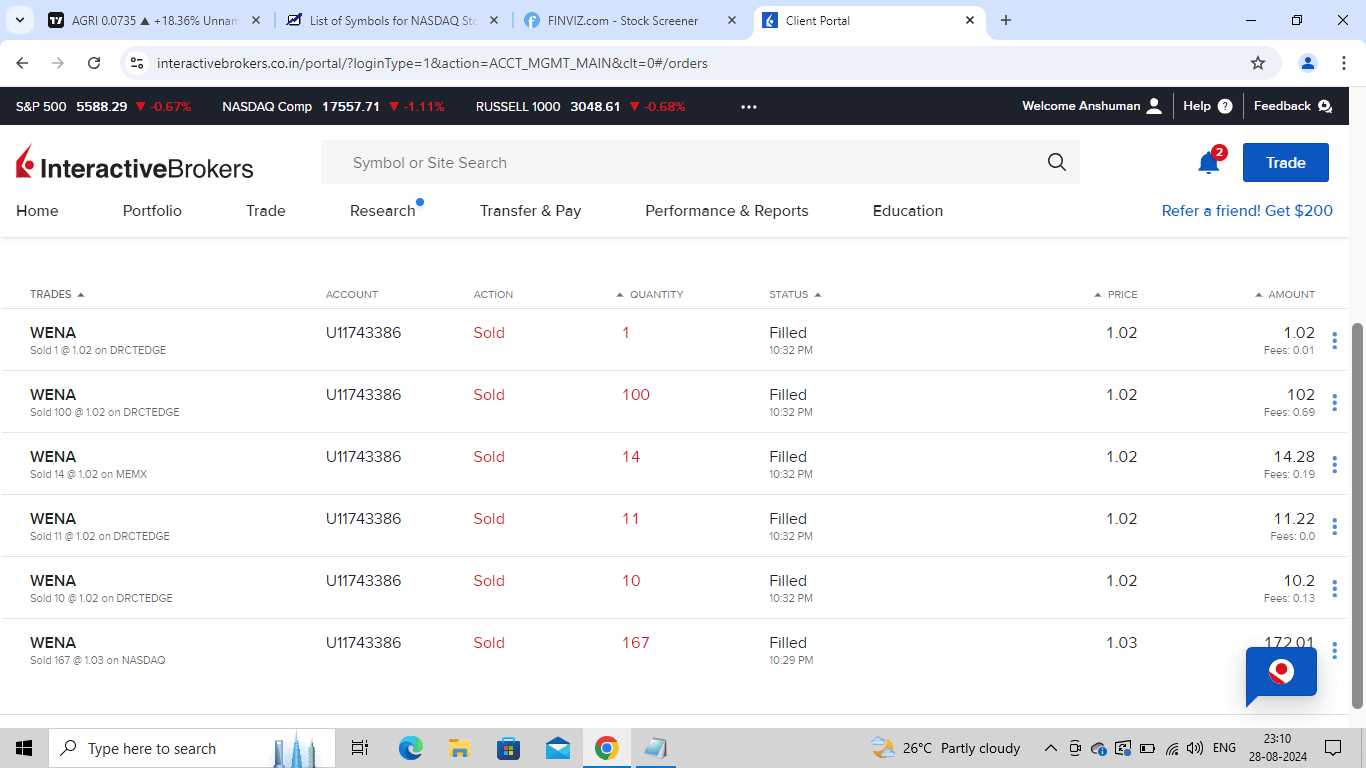Click the page vertical scrollbar
This screenshot has width=1366, height=768.
tap(1357, 515)
